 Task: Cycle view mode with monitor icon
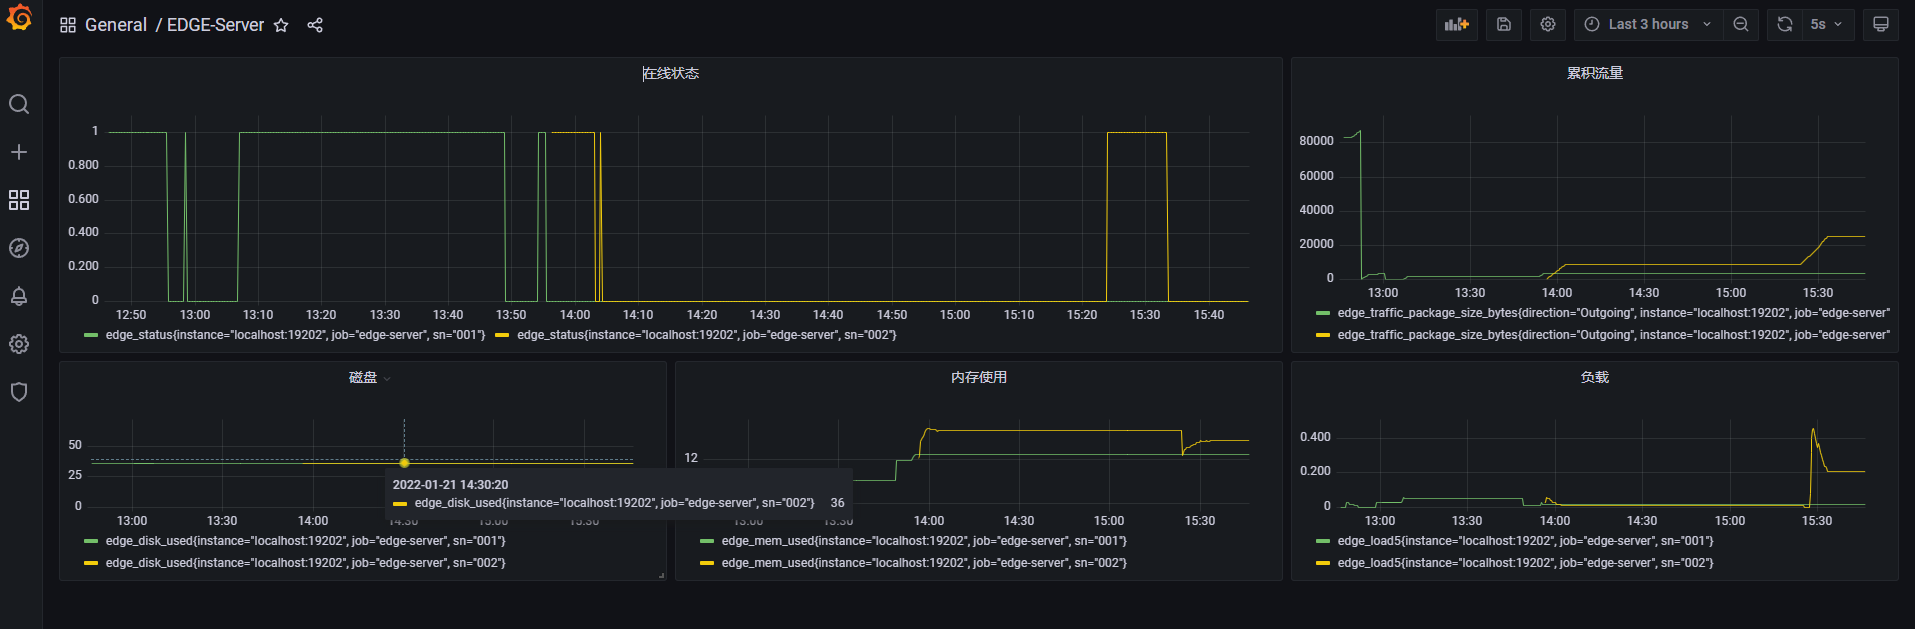(1880, 24)
